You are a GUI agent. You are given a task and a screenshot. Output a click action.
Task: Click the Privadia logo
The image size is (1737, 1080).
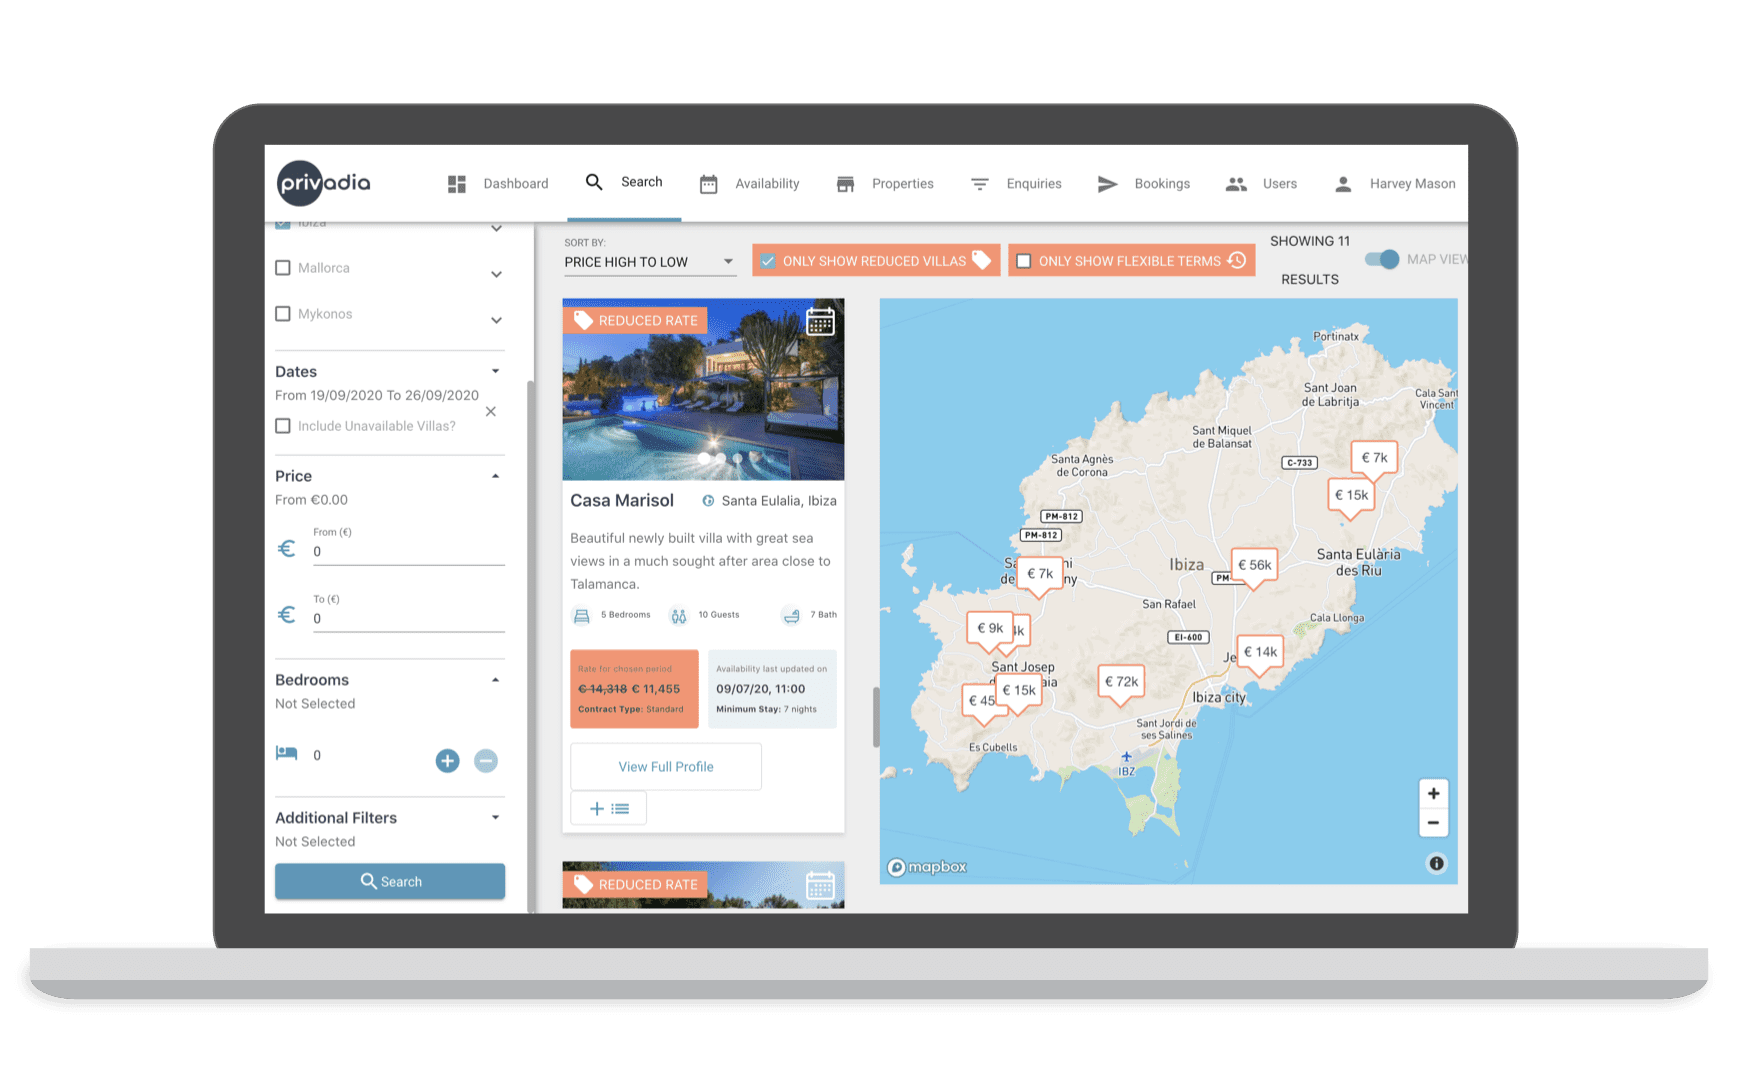(x=323, y=183)
